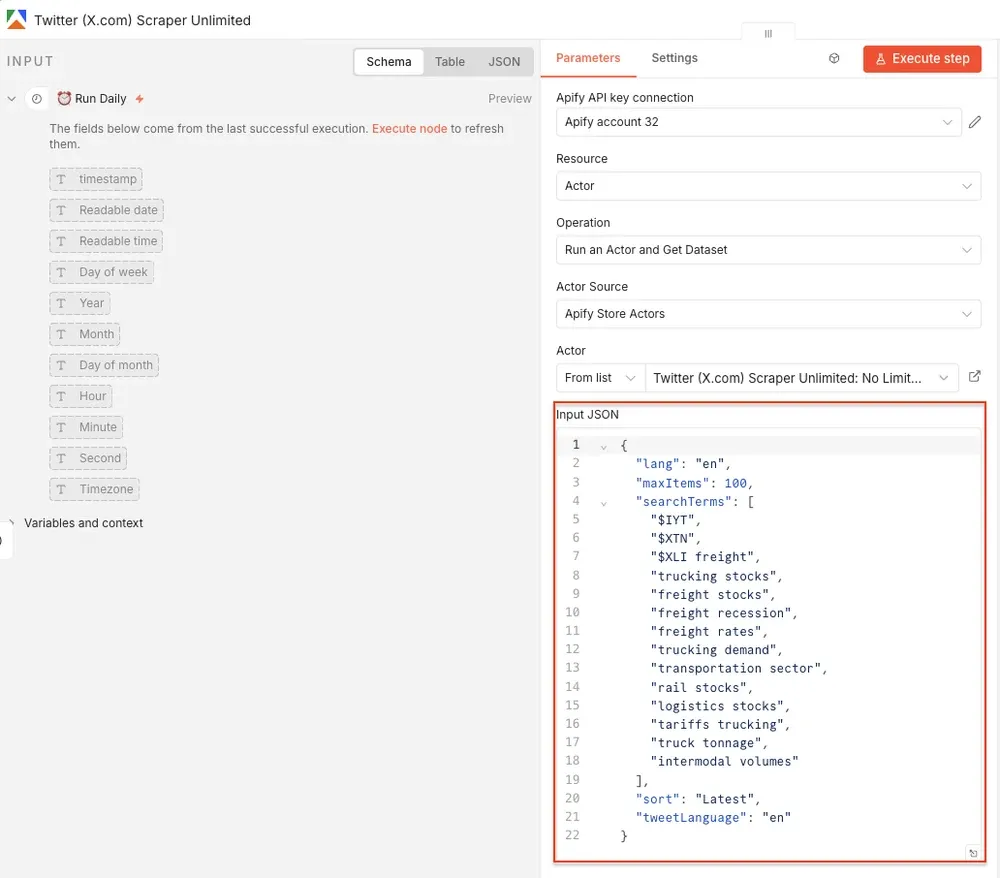Click the Second field pill

[x=88, y=458]
